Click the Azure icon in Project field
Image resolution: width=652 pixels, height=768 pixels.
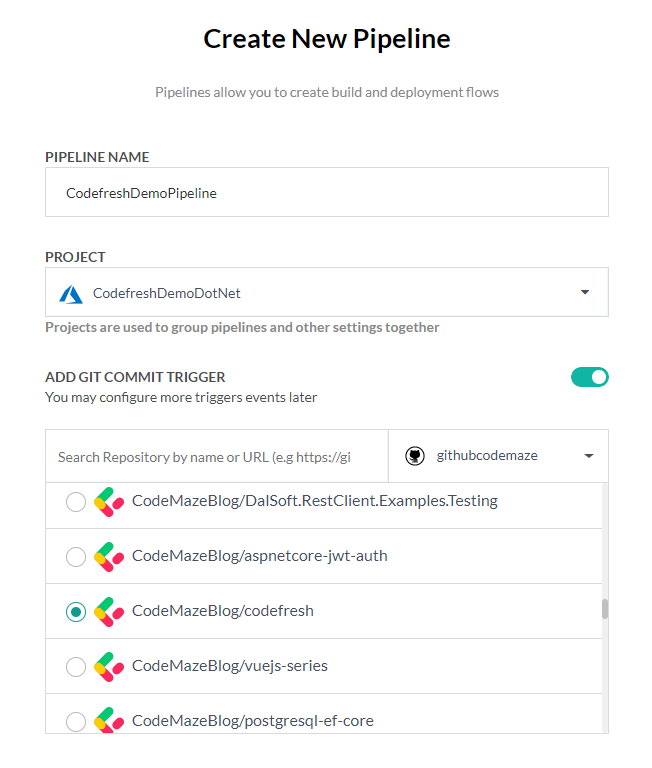click(71, 294)
